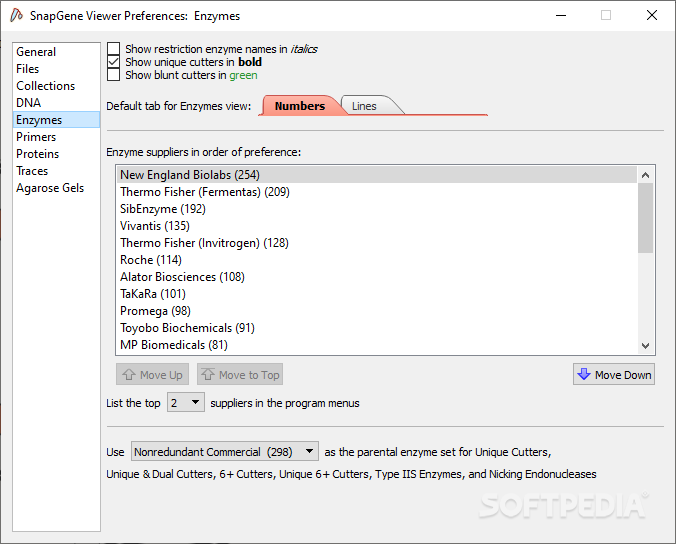This screenshot has height=544, width=676.
Task: Click the supplier list scroll down arrow
Action: click(x=645, y=345)
